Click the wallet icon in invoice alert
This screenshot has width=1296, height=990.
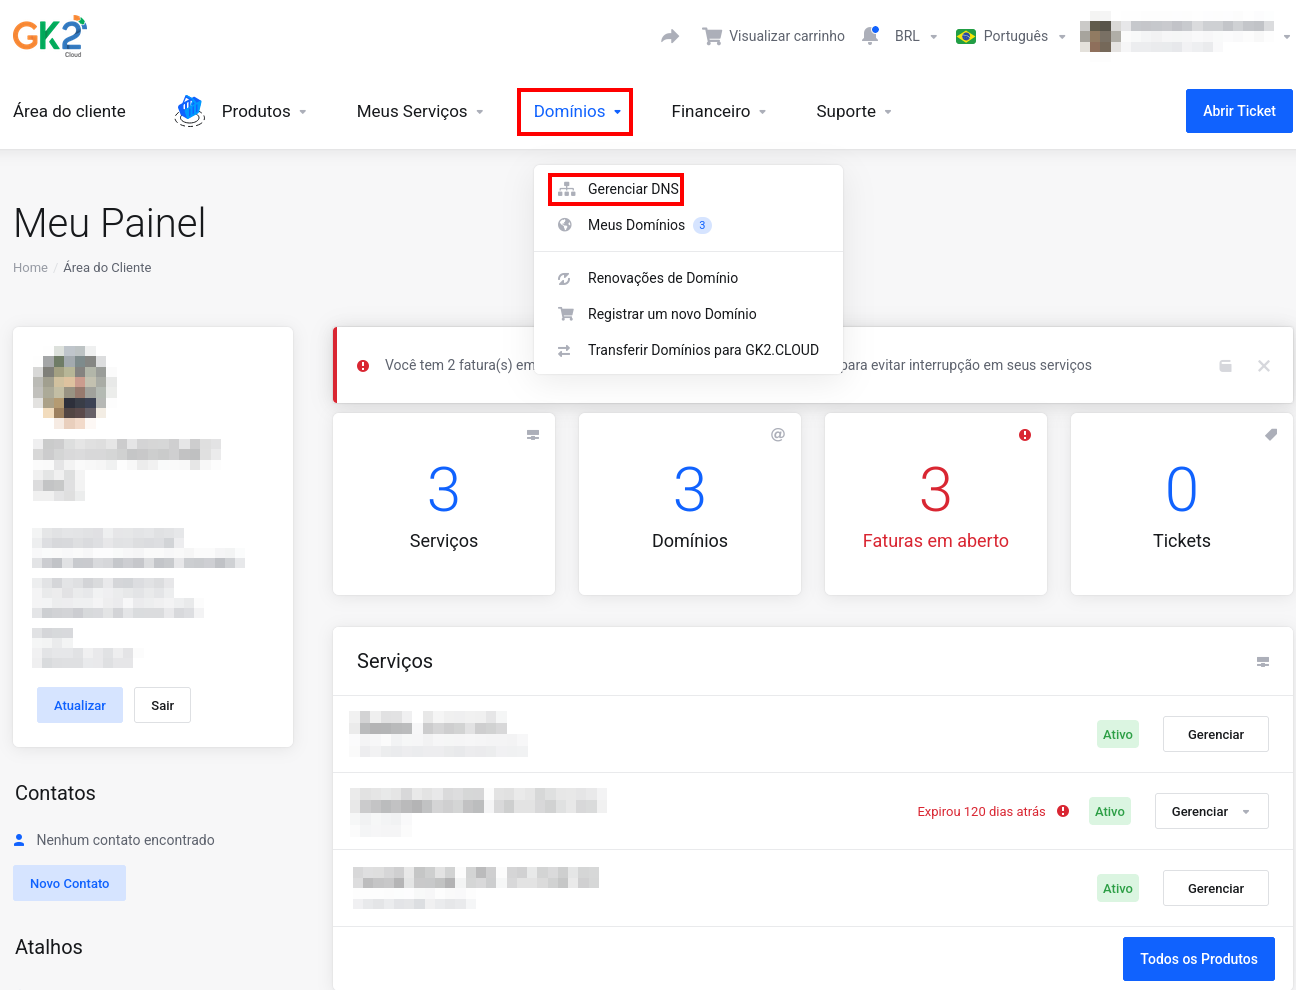(1226, 366)
